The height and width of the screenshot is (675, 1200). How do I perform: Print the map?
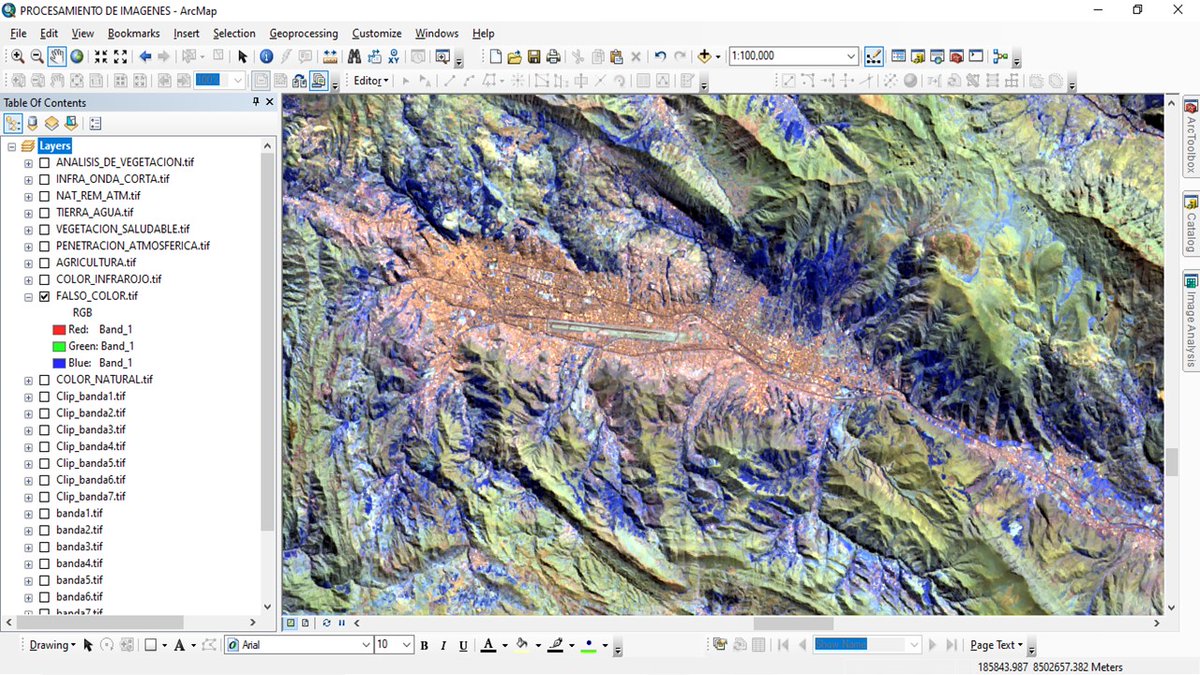click(x=553, y=56)
